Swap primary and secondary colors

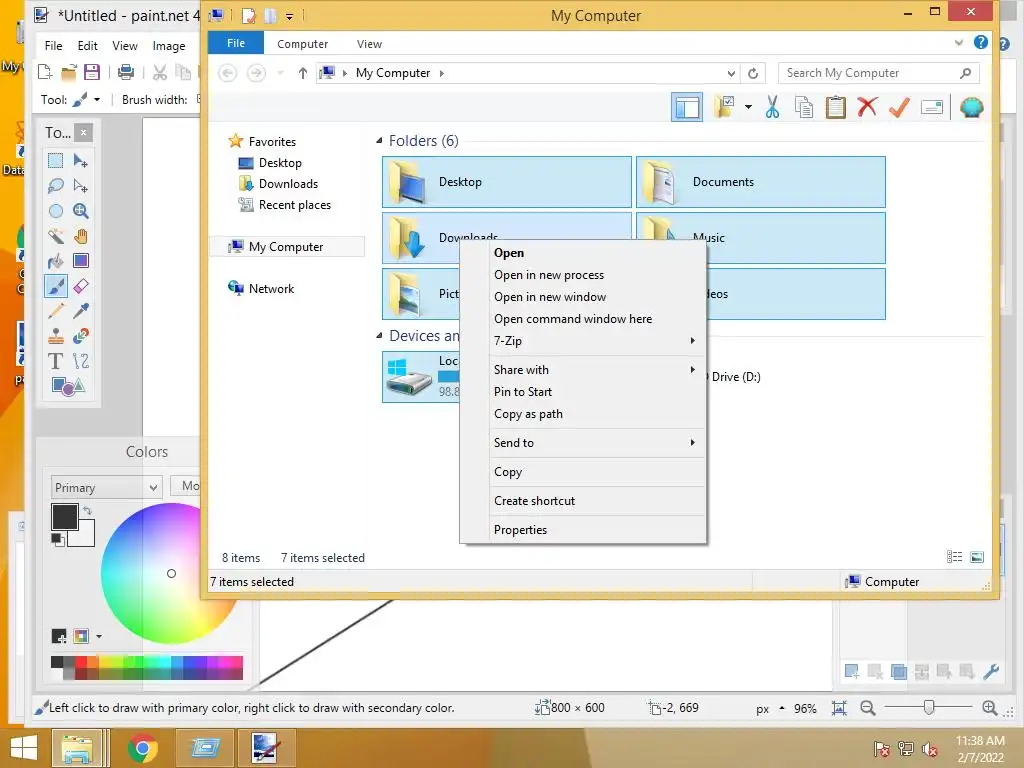click(x=88, y=510)
